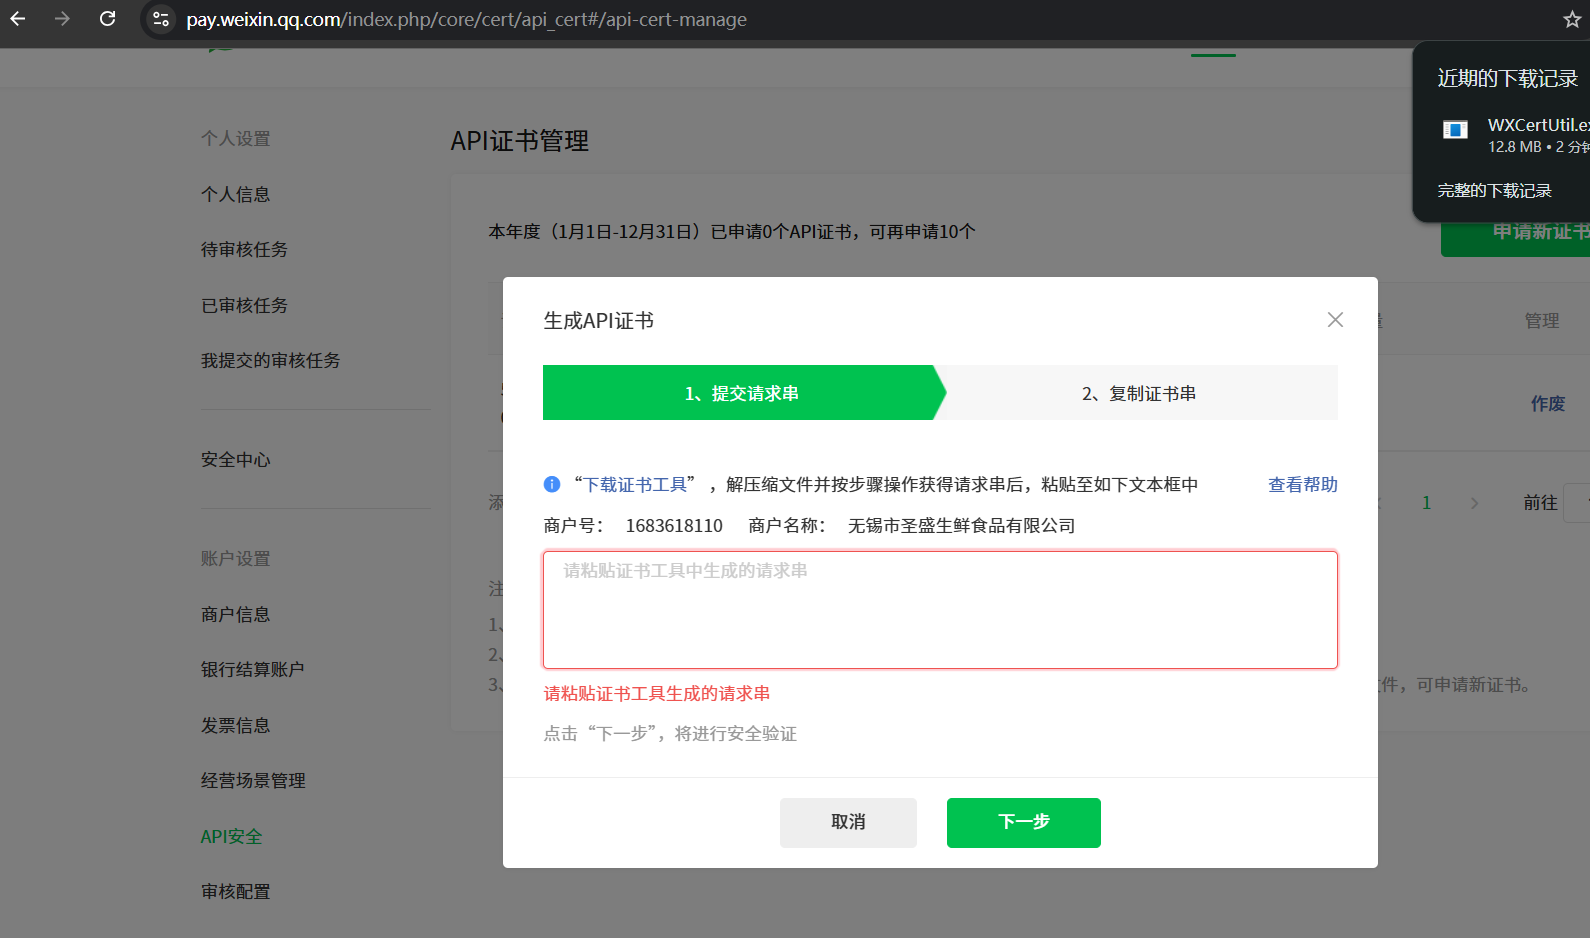Bookmark this page with star icon
The width and height of the screenshot is (1590, 938).
(x=1571, y=20)
